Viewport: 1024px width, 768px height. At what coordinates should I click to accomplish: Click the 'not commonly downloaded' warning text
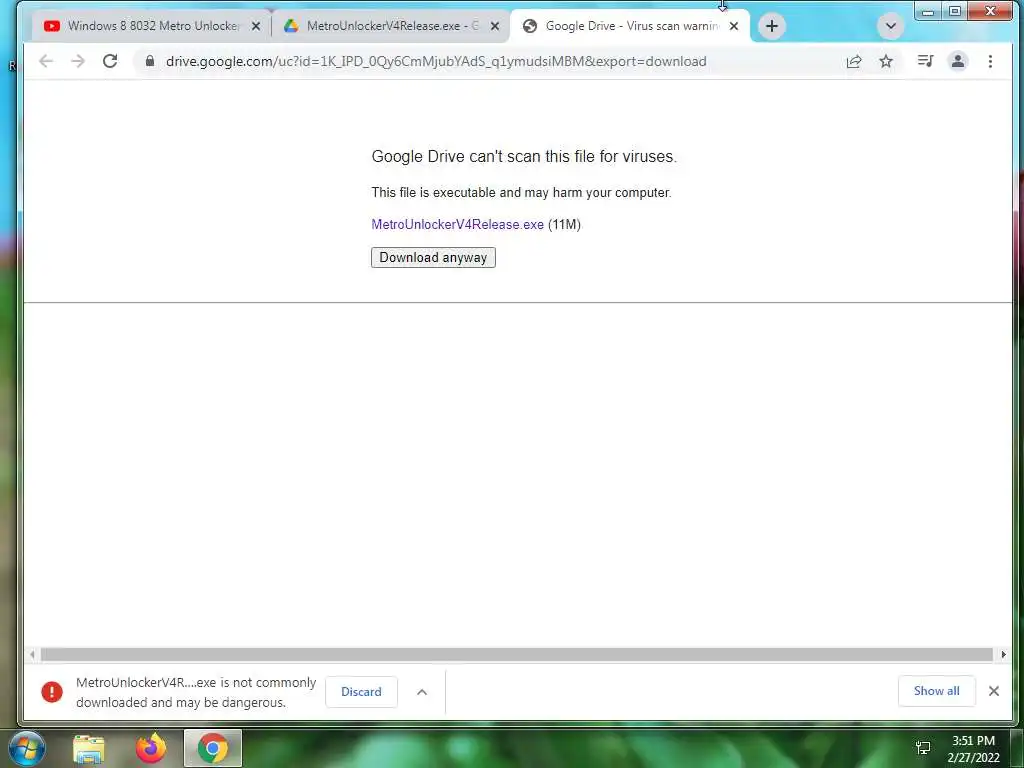click(x=196, y=692)
